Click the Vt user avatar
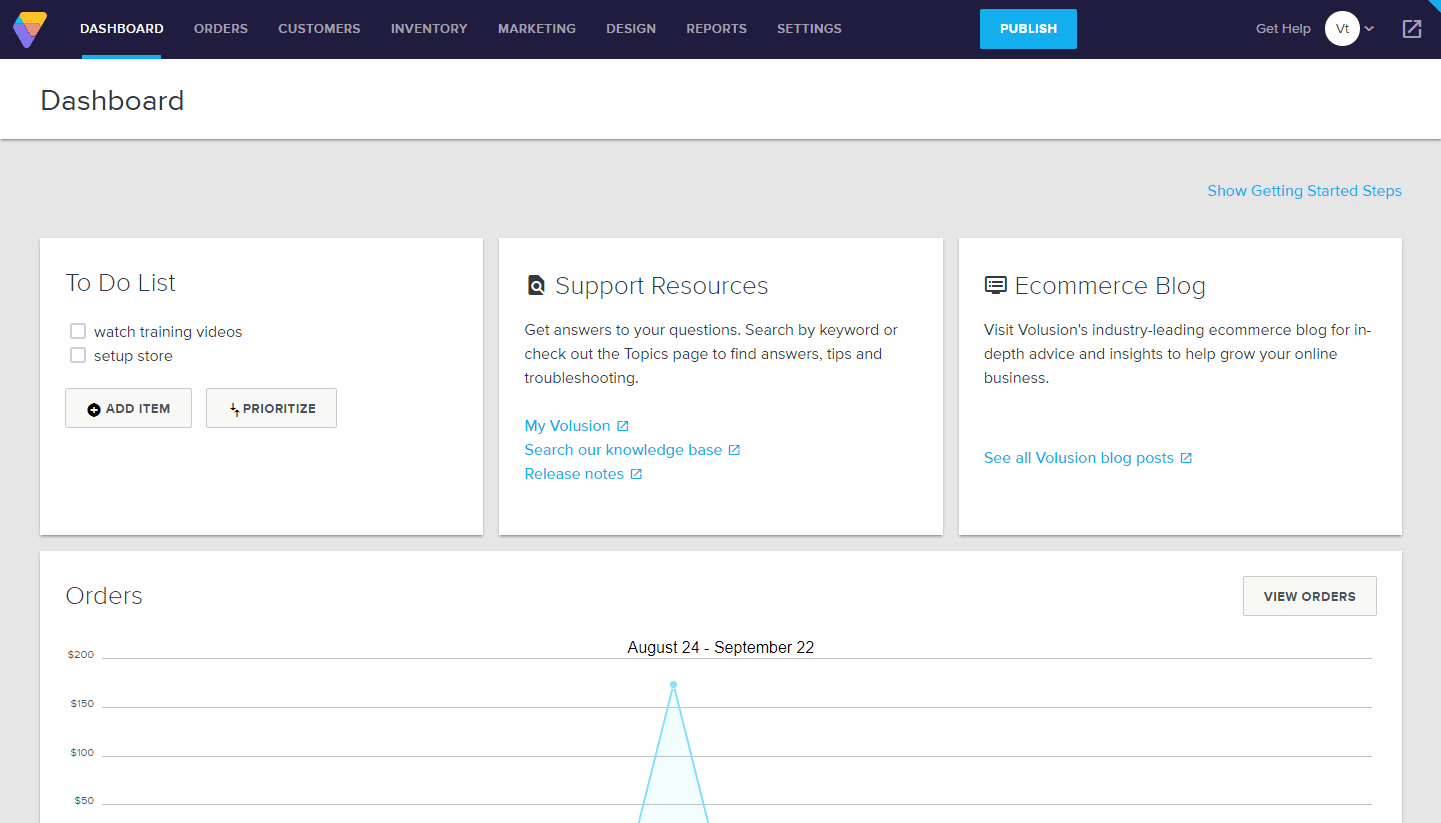 pos(1342,29)
